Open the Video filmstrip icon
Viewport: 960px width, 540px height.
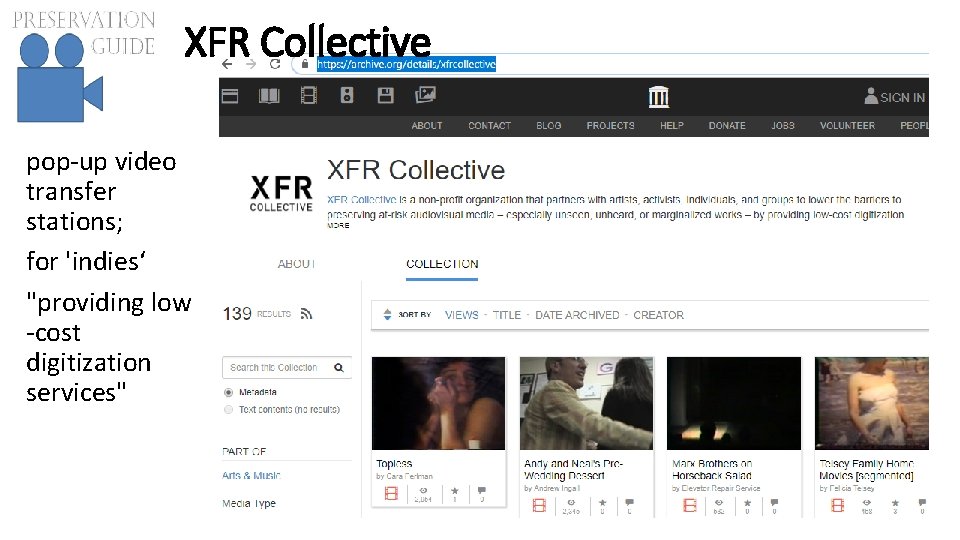[x=309, y=96]
